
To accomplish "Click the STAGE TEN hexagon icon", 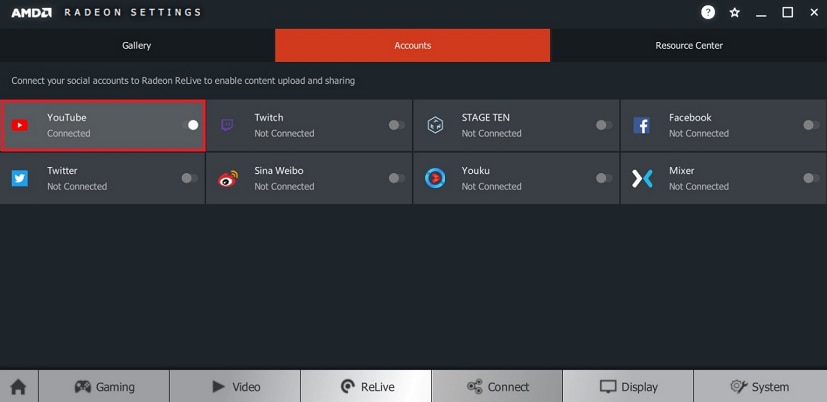I will pos(435,126).
